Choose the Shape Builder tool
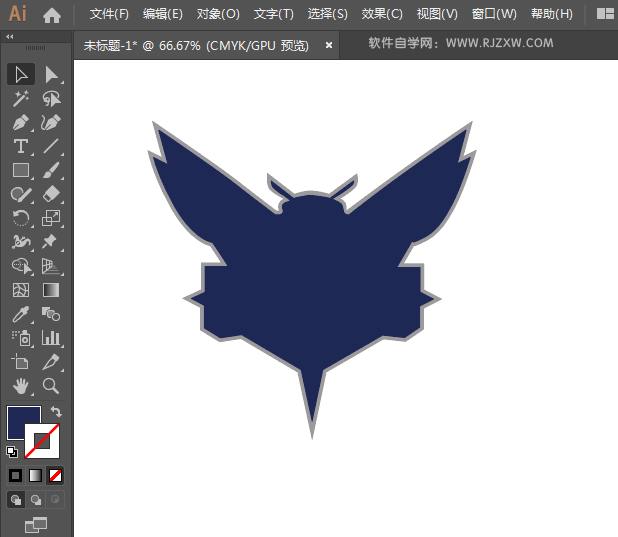This screenshot has height=537, width=618. [x=21, y=266]
